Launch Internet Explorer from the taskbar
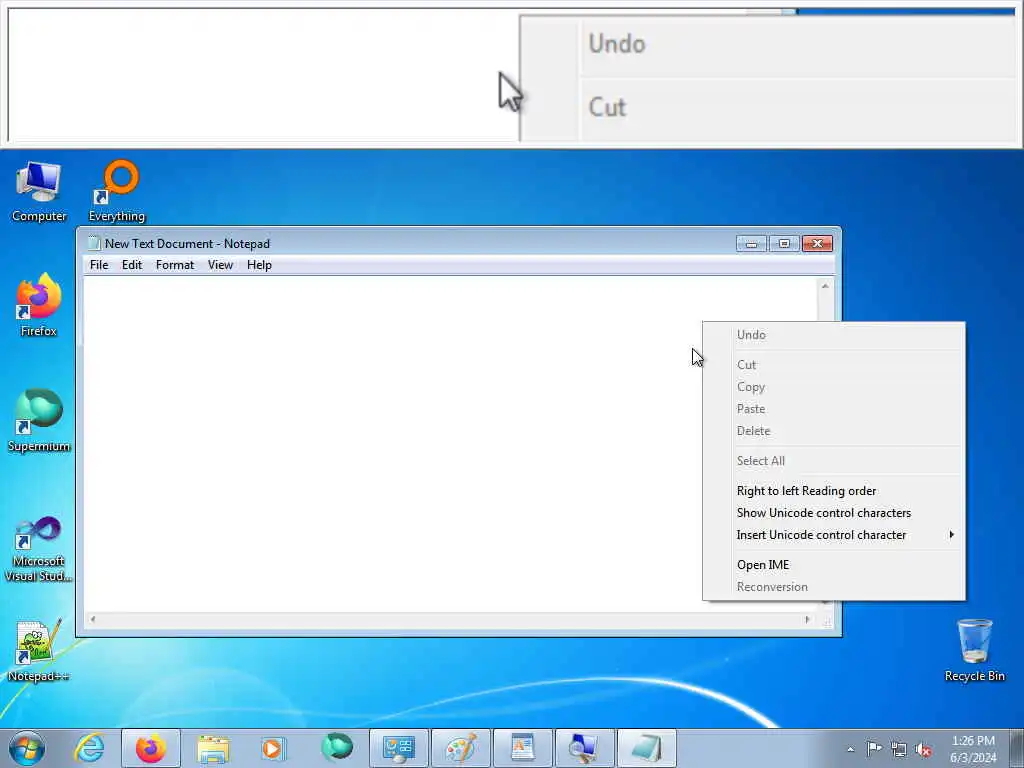This screenshot has width=1024, height=768. tap(89, 748)
